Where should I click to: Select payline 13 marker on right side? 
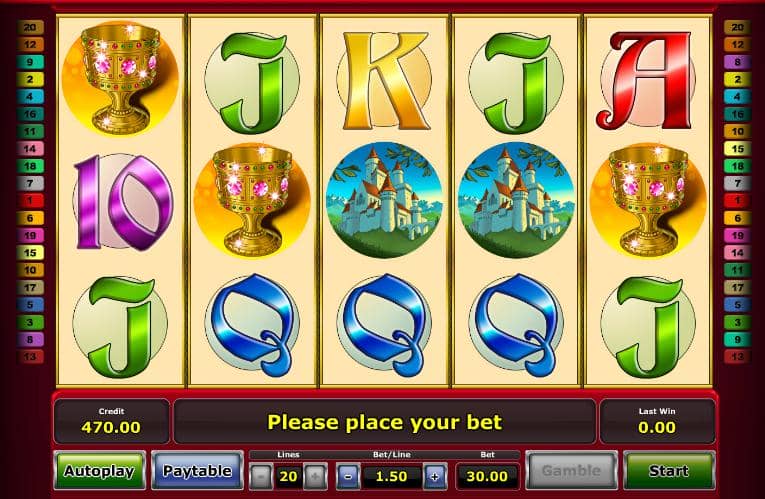(x=737, y=356)
